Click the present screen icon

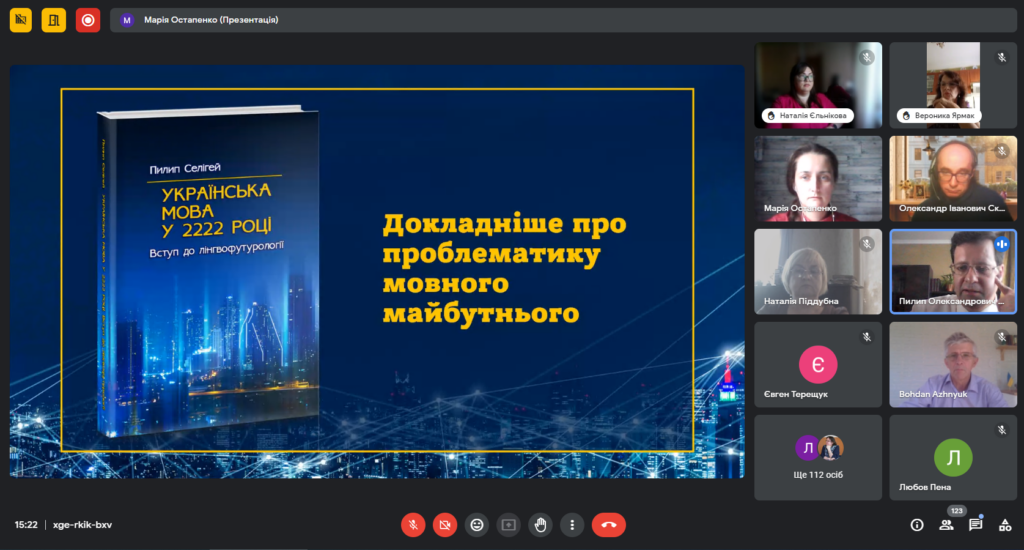(509, 524)
